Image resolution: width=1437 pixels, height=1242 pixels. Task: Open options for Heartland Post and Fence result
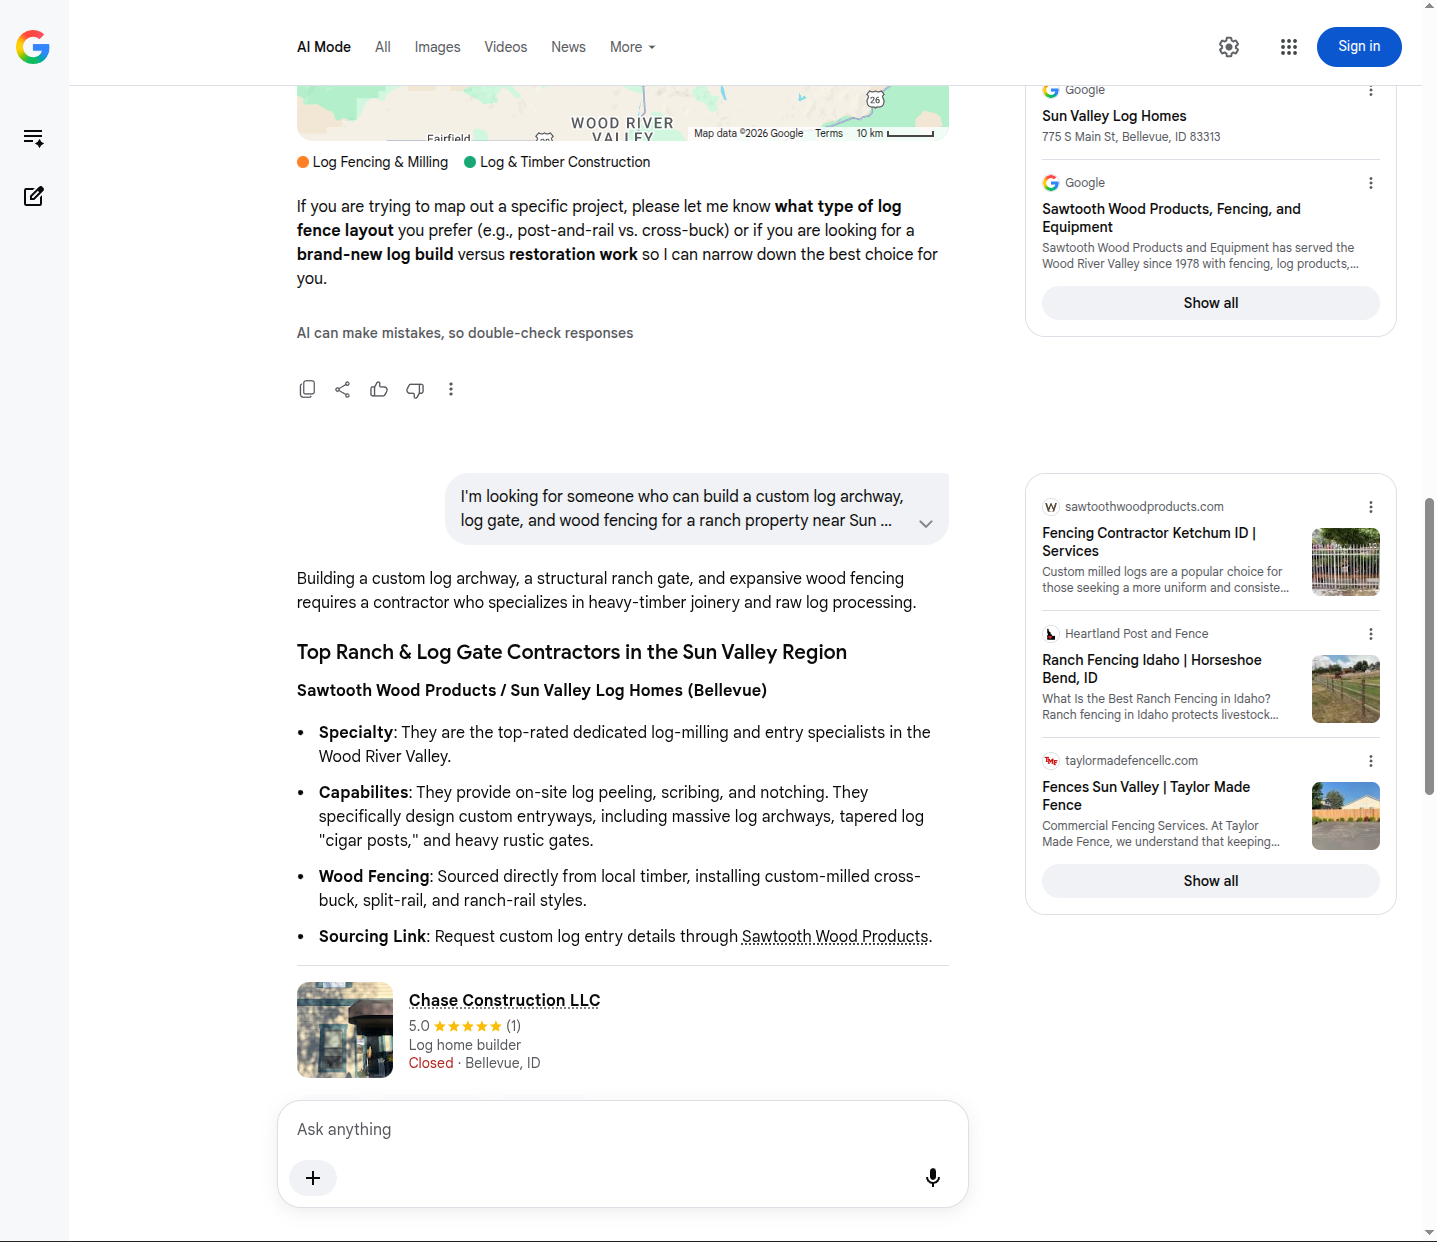click(1371, 634)
